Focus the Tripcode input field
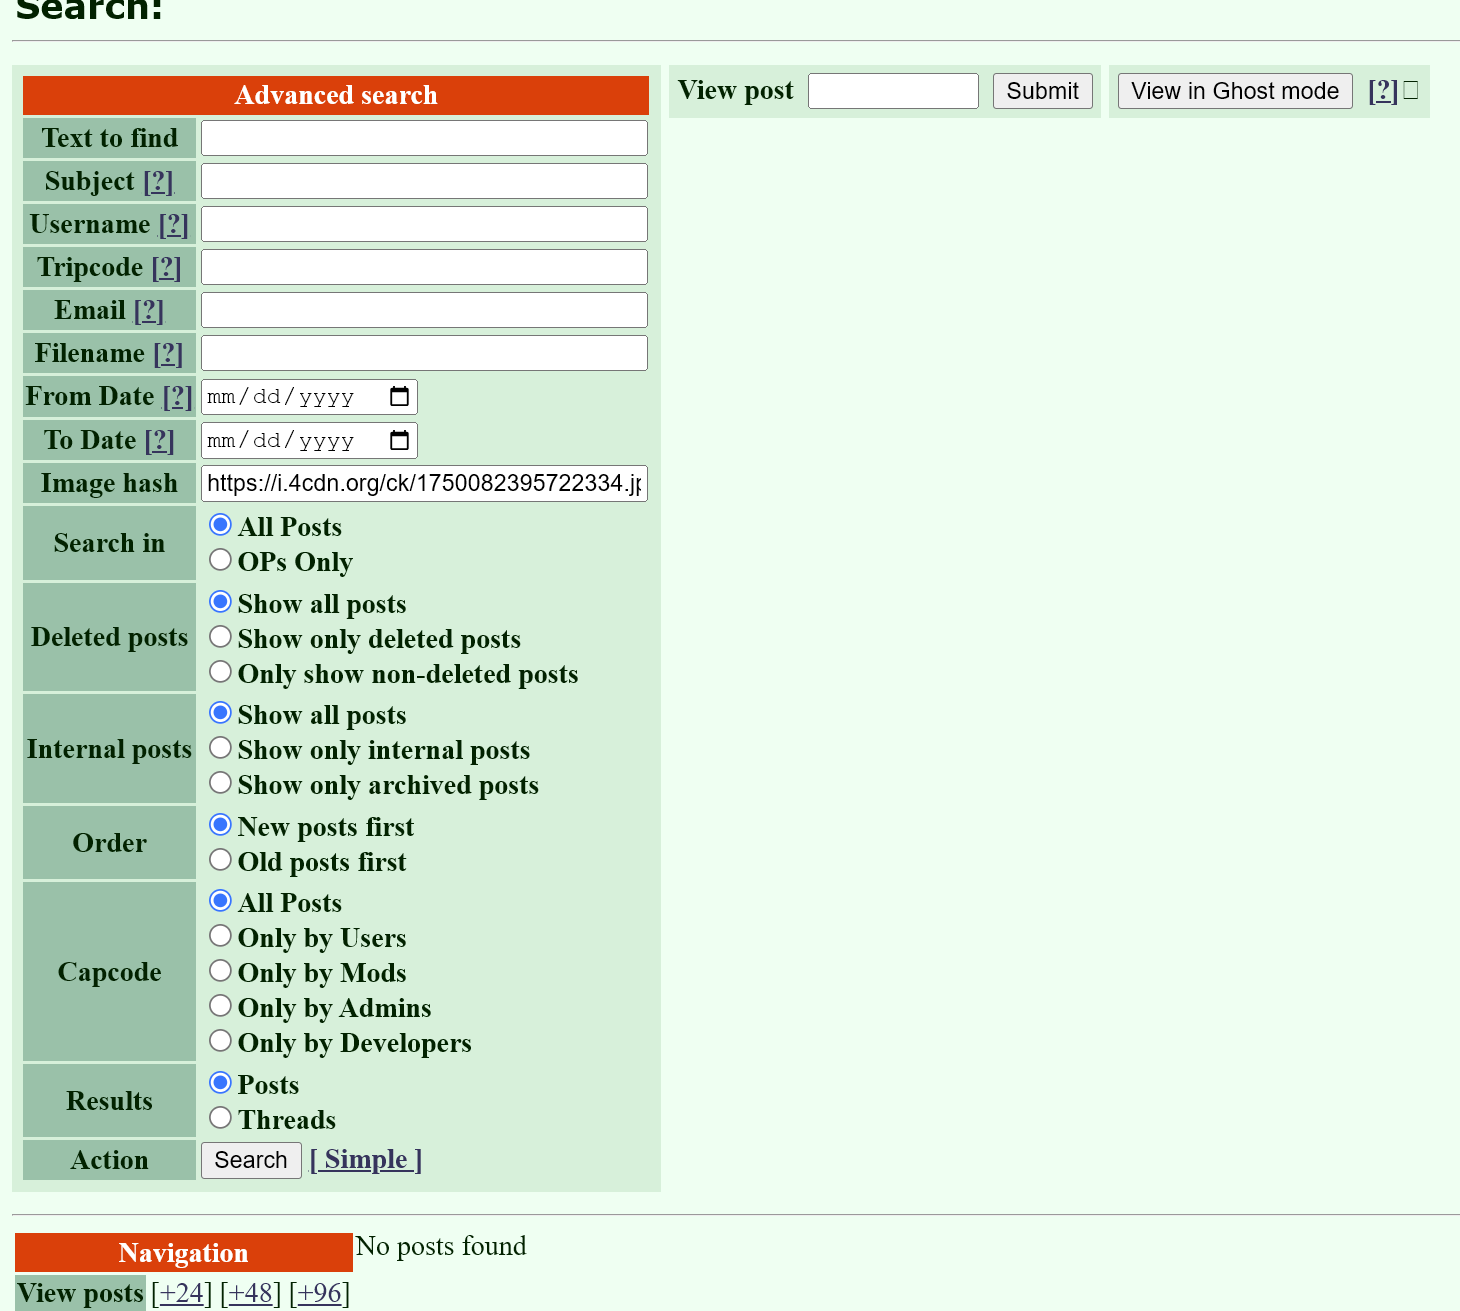 pos(424,267)
